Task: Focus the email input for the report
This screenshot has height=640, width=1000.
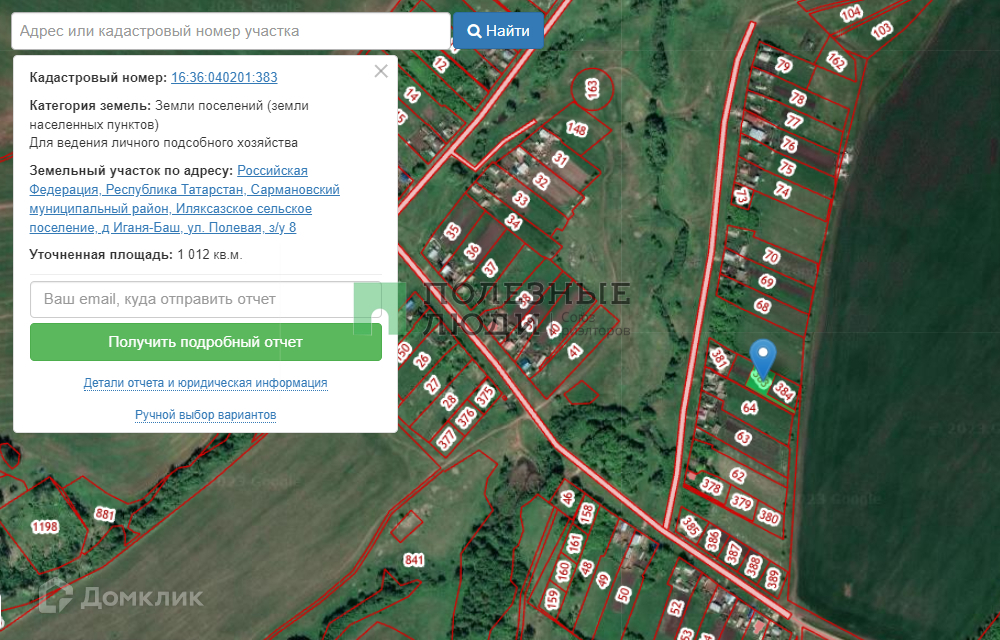Action: pos(205,299)
